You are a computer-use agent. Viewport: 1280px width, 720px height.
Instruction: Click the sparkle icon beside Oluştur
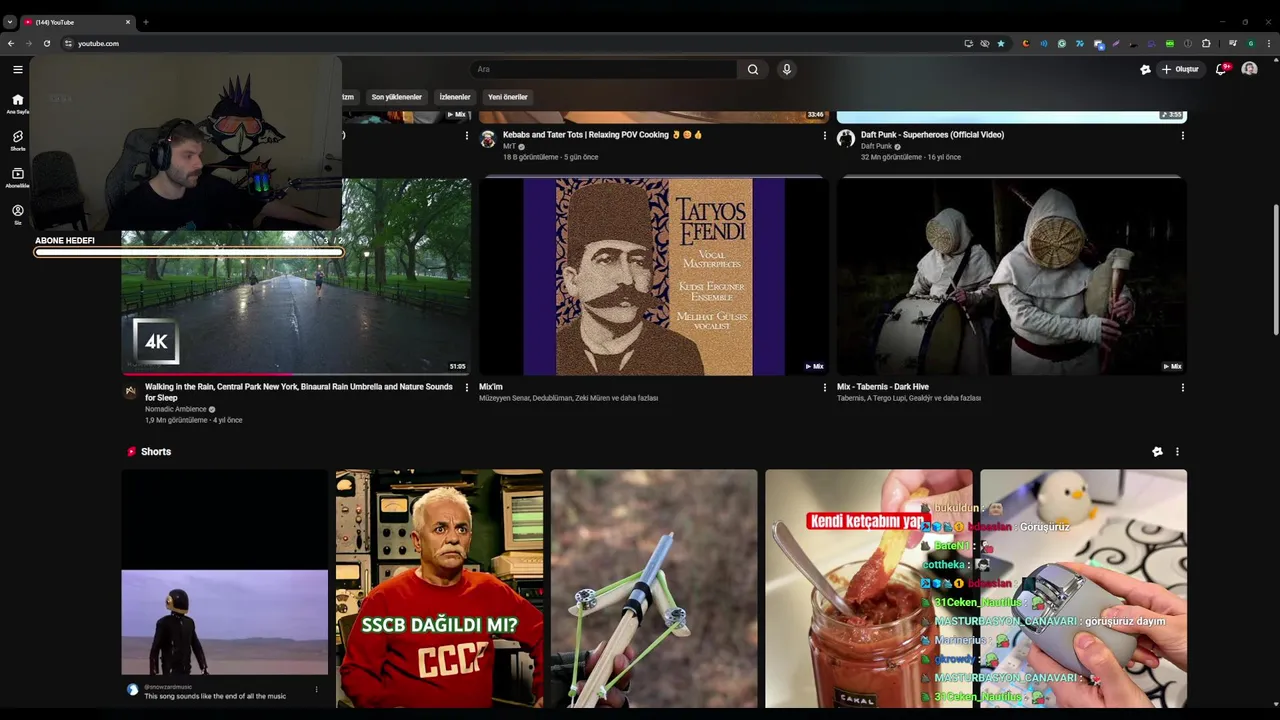[1145, 69]
